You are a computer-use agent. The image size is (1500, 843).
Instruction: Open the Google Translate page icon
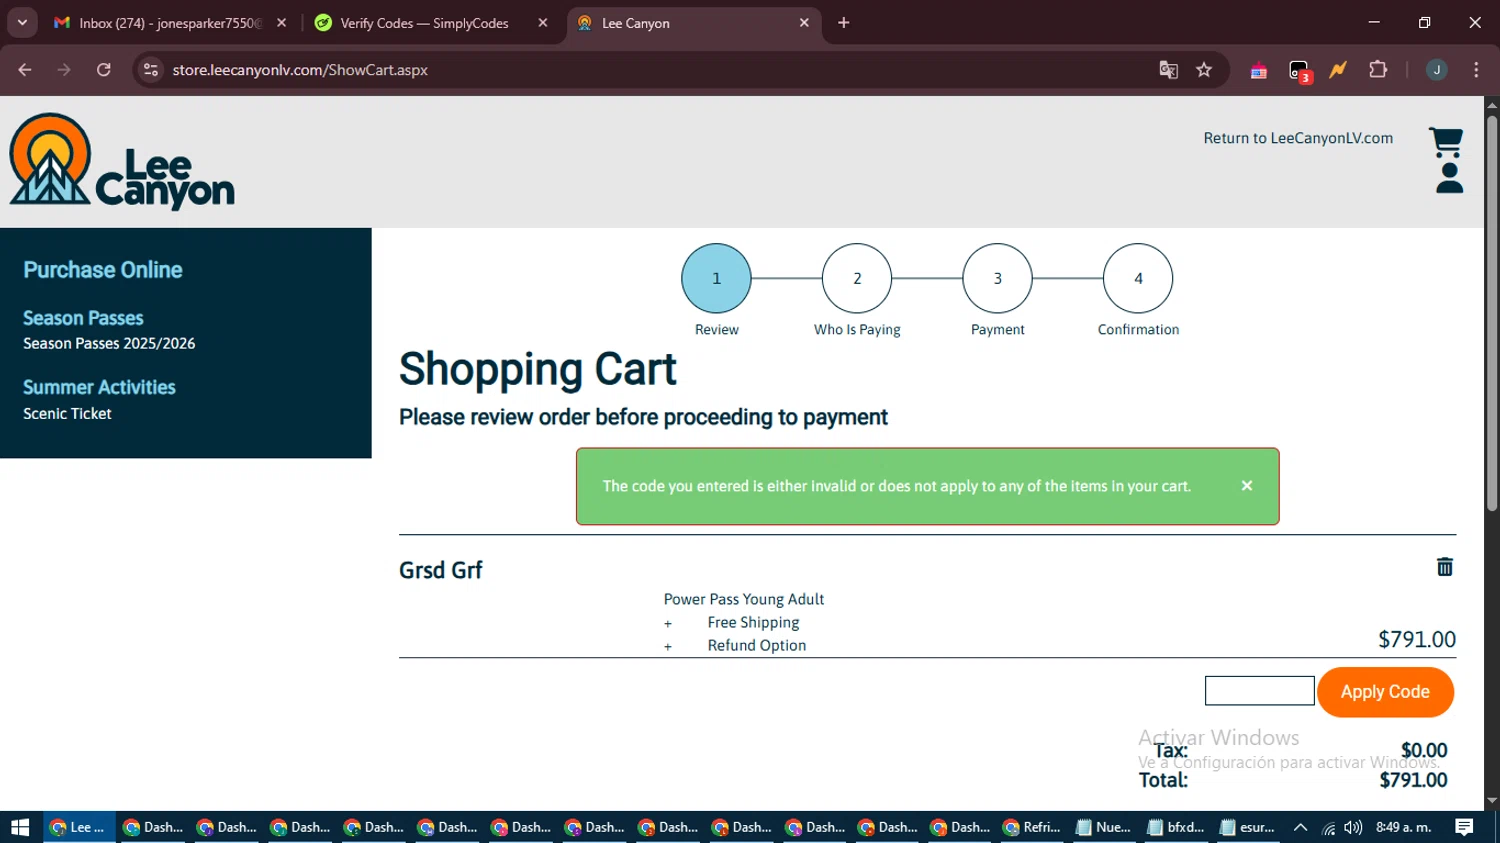1168,70
